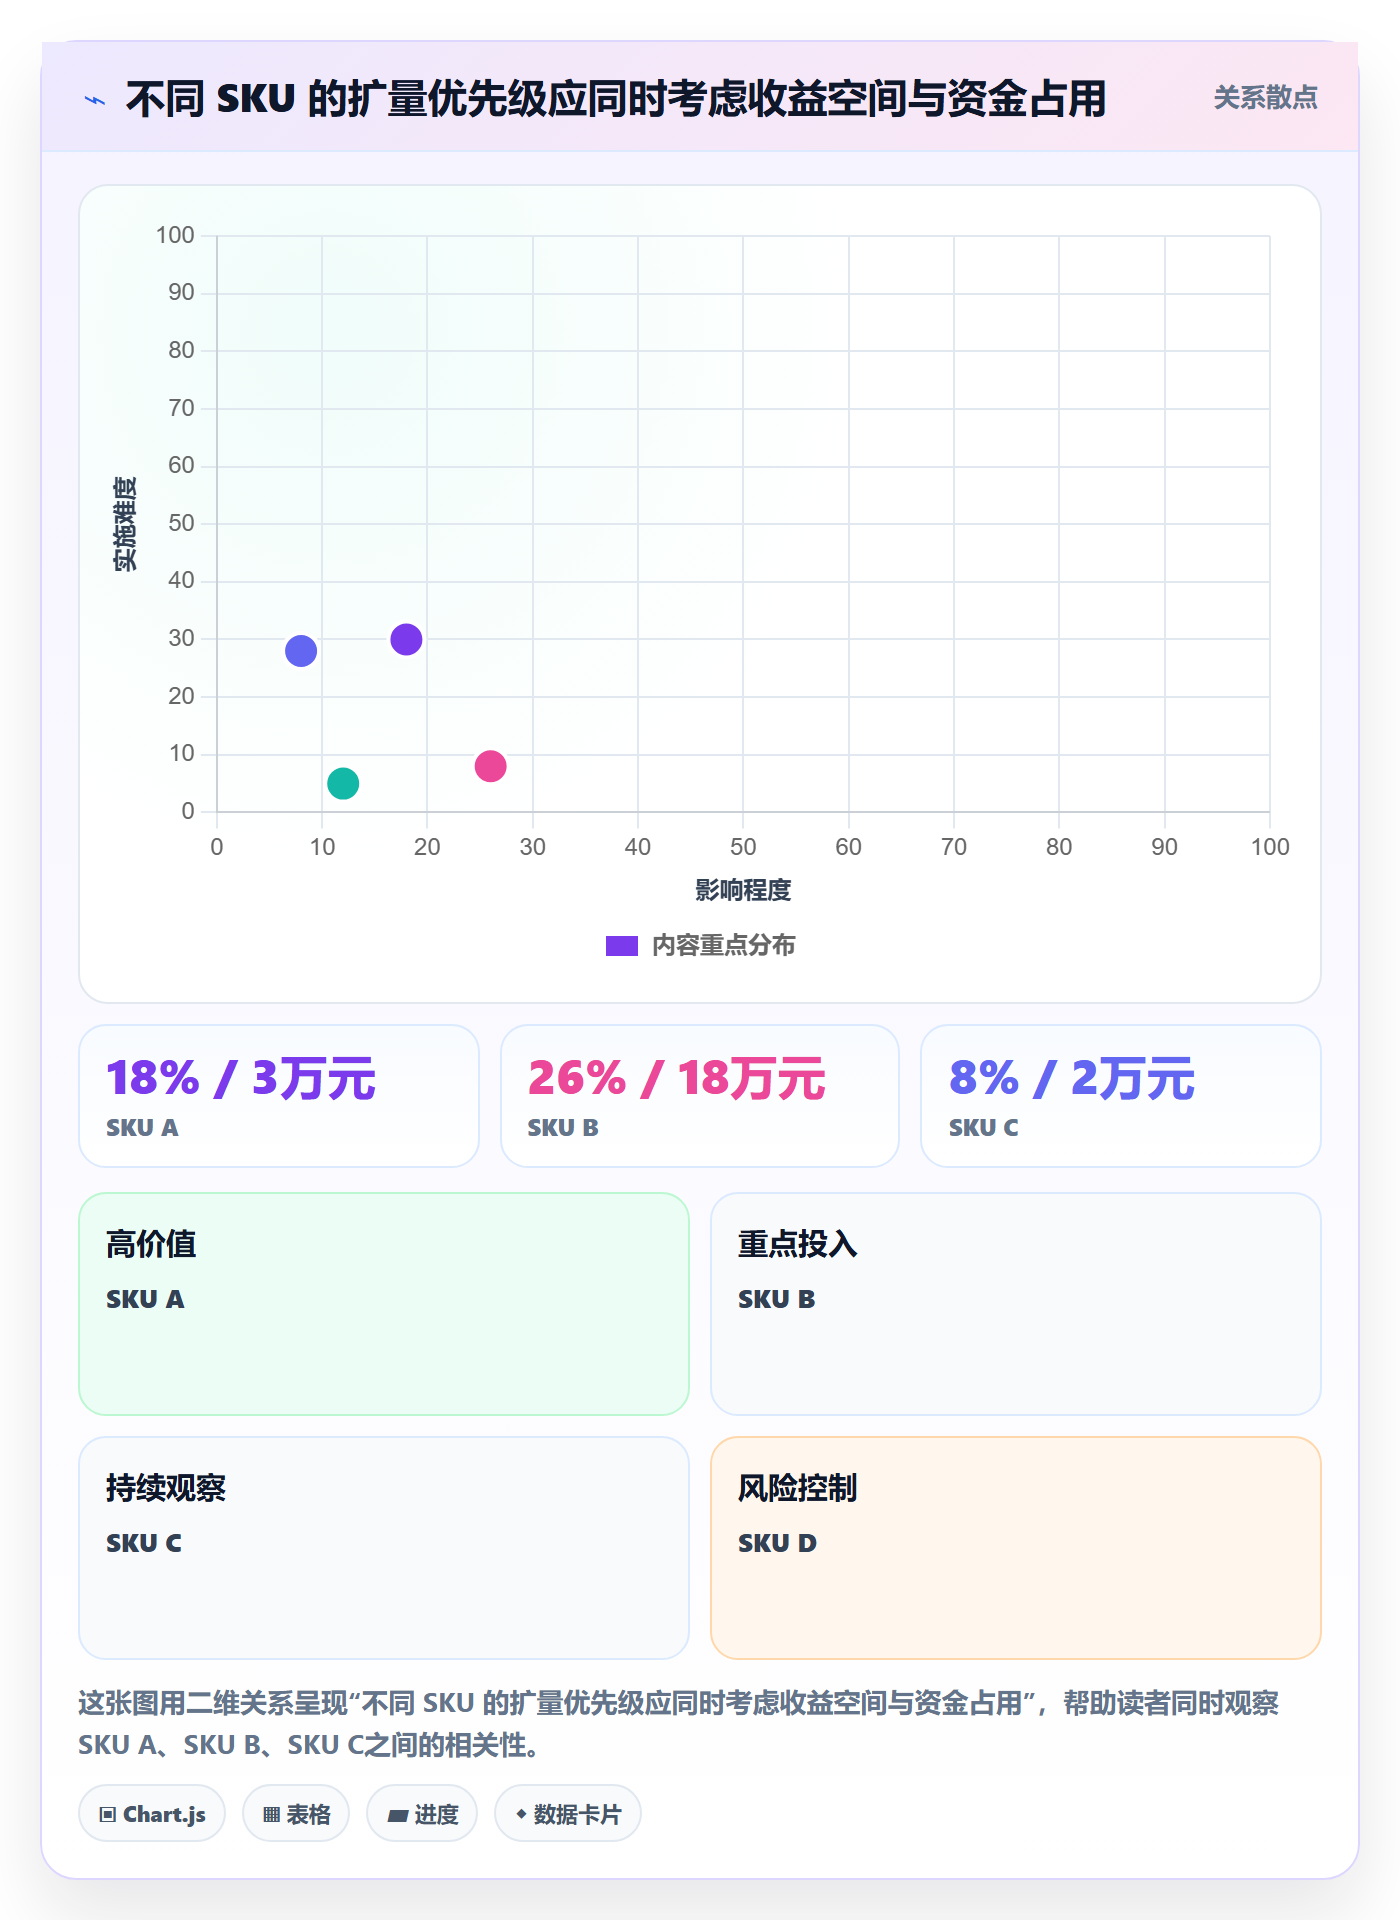Viewport: 1400px width, 1920px height.
Task: Open the 18% / 3万元 stat value
Action: (x=241, y=1078)
